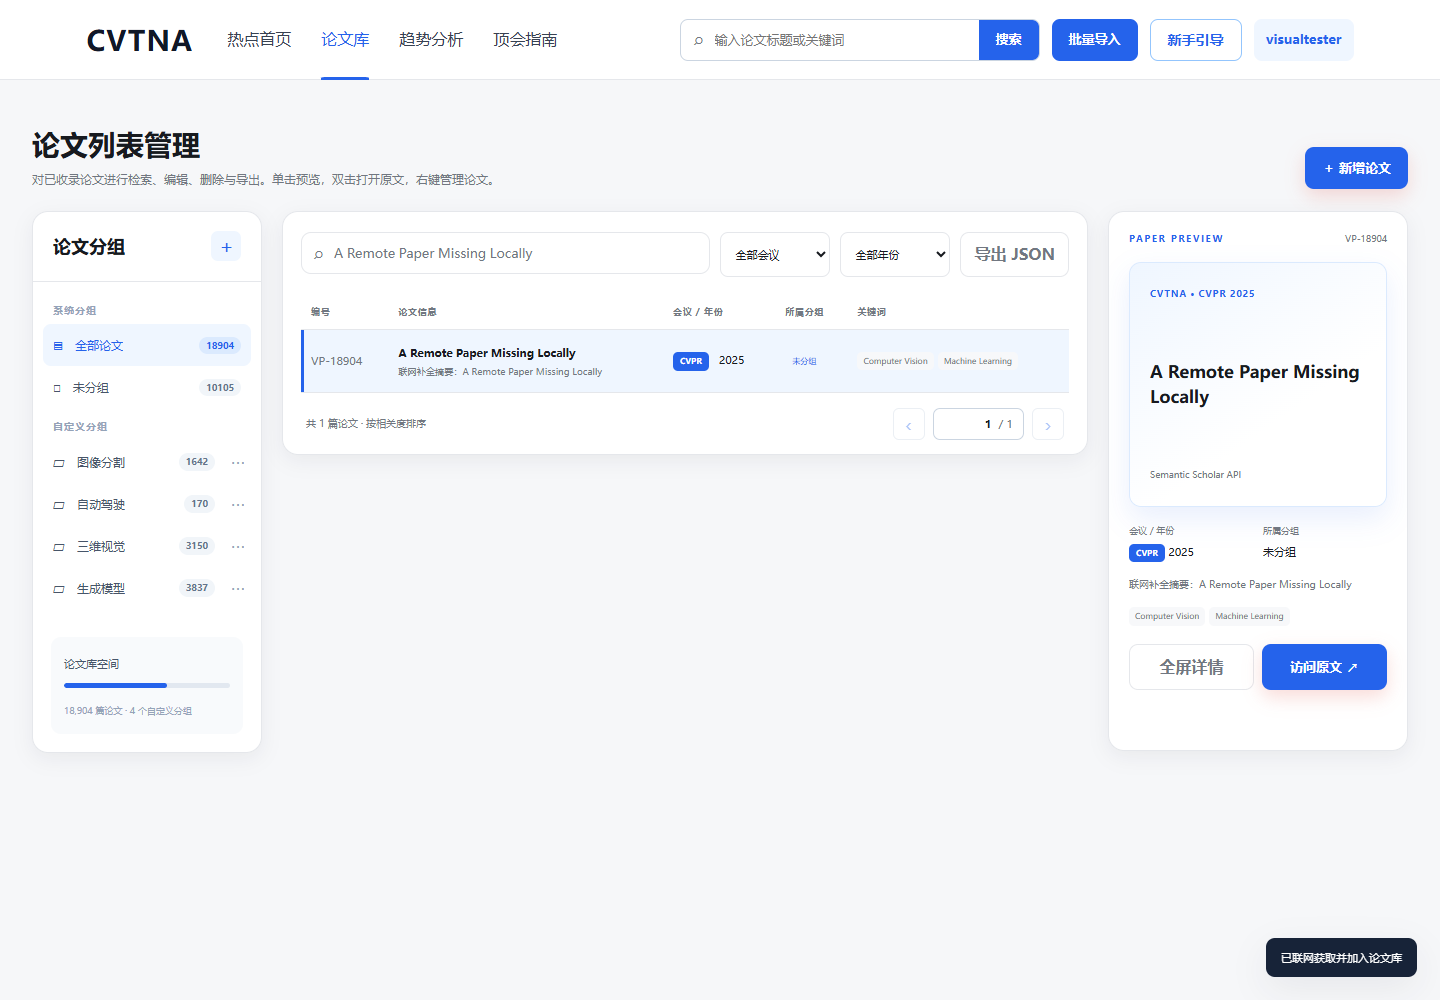The height and width of the screenshot is (1000, 1440).
Task: Open more options for 图像分割 group
Action: click(238, 463)
